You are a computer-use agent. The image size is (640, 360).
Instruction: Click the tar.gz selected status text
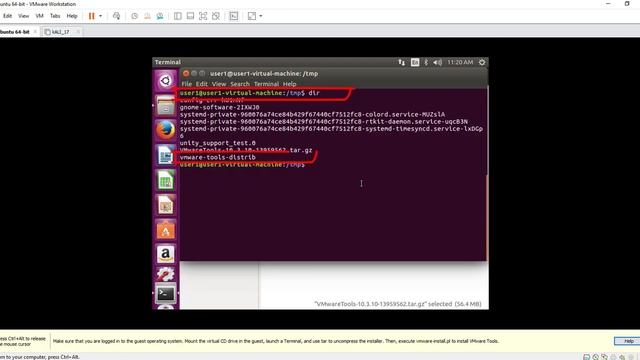point(398,304)
